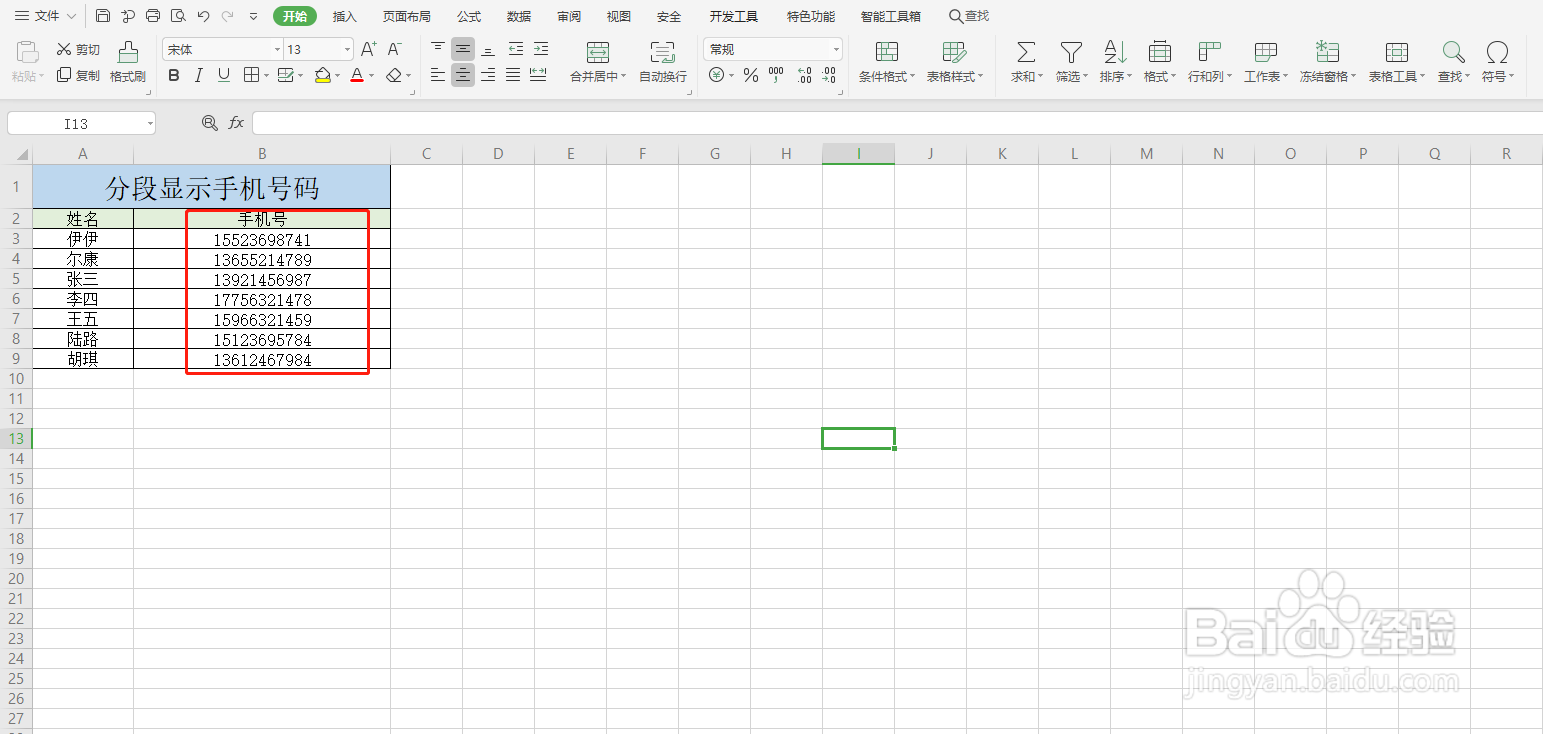Click the decrease decimal places icon

(x=828, y=75)
